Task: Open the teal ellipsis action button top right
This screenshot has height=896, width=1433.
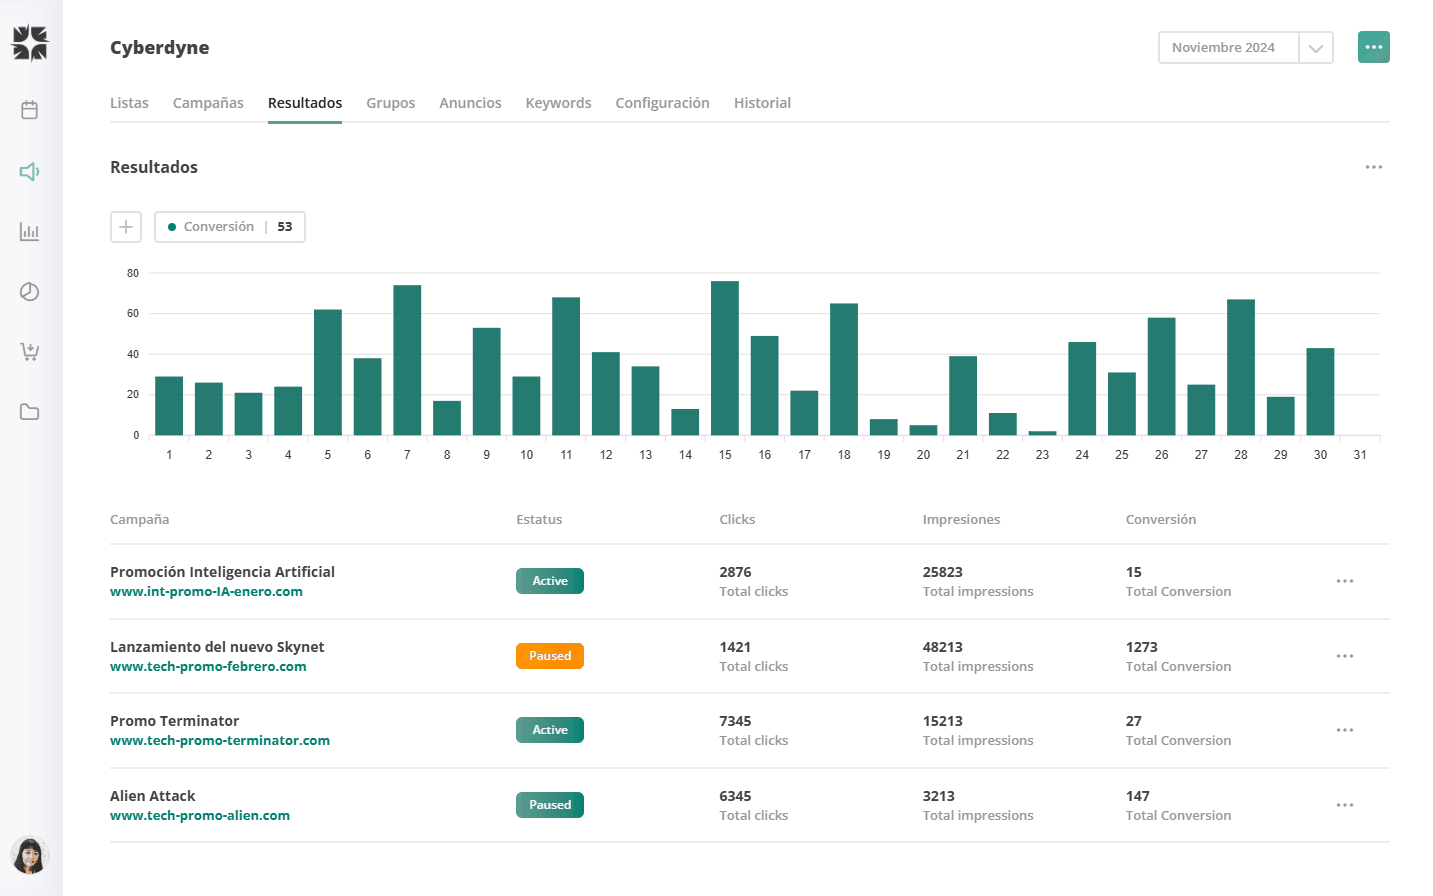Action: pyautogui.click(x=1373, y=47)
